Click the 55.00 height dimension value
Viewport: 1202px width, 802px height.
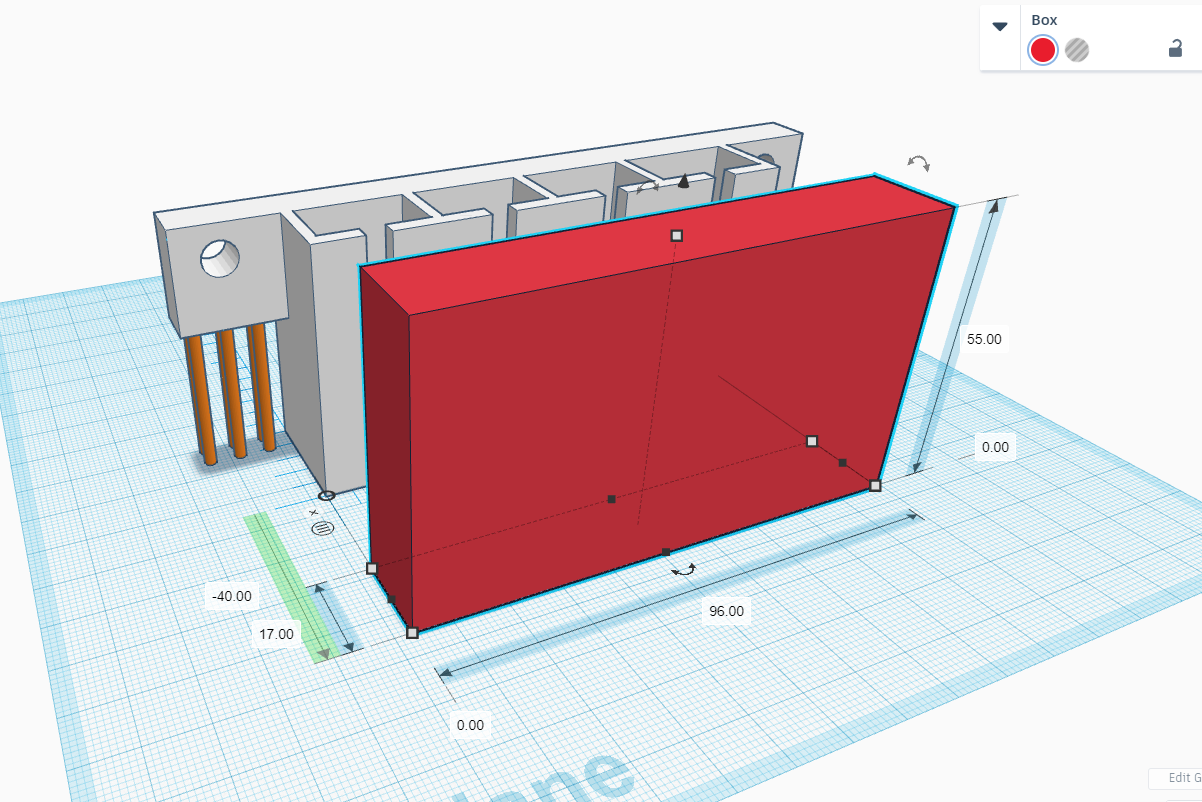click(x=984, y=339)
